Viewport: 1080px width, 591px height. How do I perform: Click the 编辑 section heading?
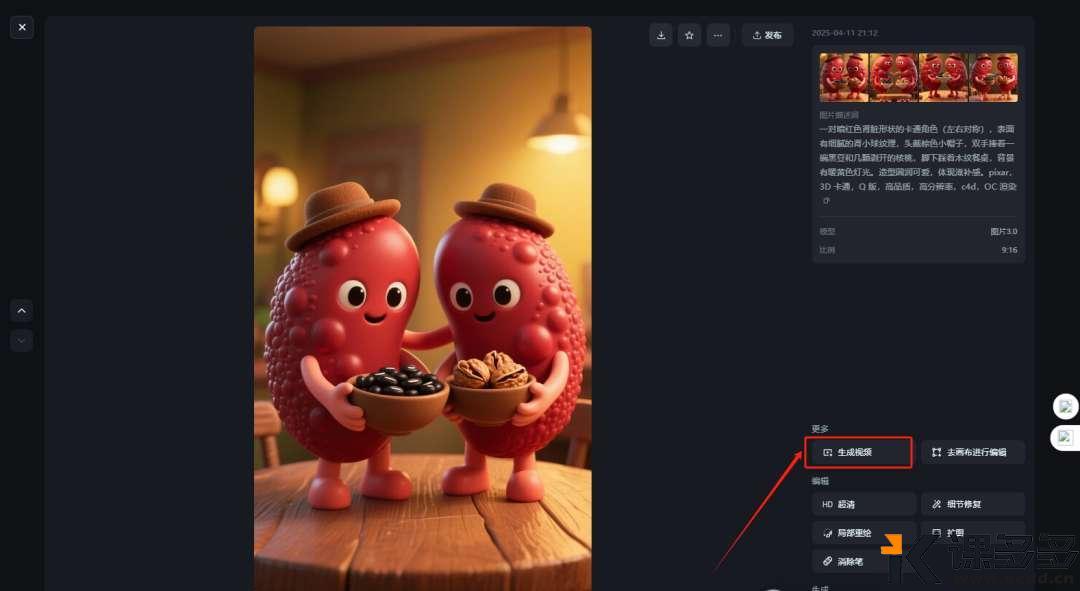(820, 481)
